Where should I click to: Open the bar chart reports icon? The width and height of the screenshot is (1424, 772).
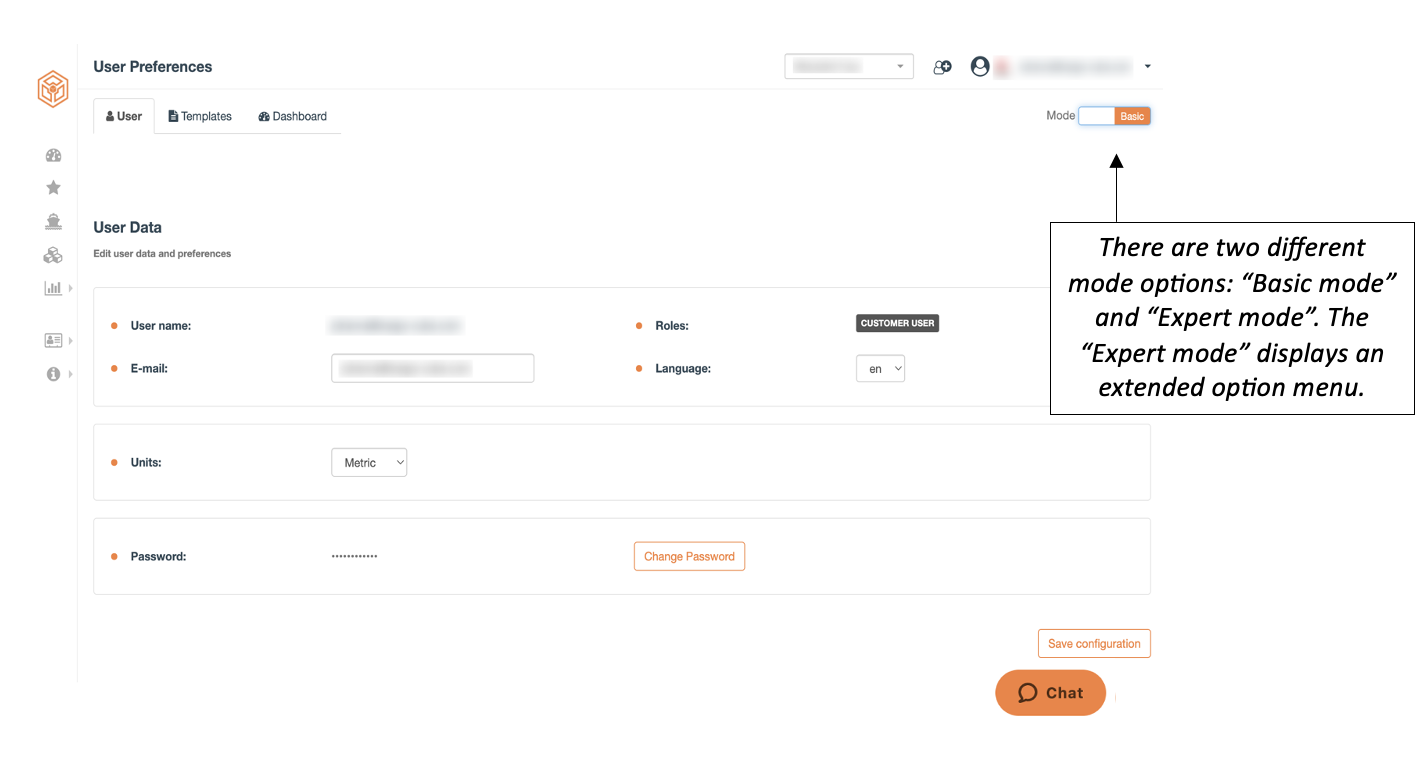(x=53, y=288)
